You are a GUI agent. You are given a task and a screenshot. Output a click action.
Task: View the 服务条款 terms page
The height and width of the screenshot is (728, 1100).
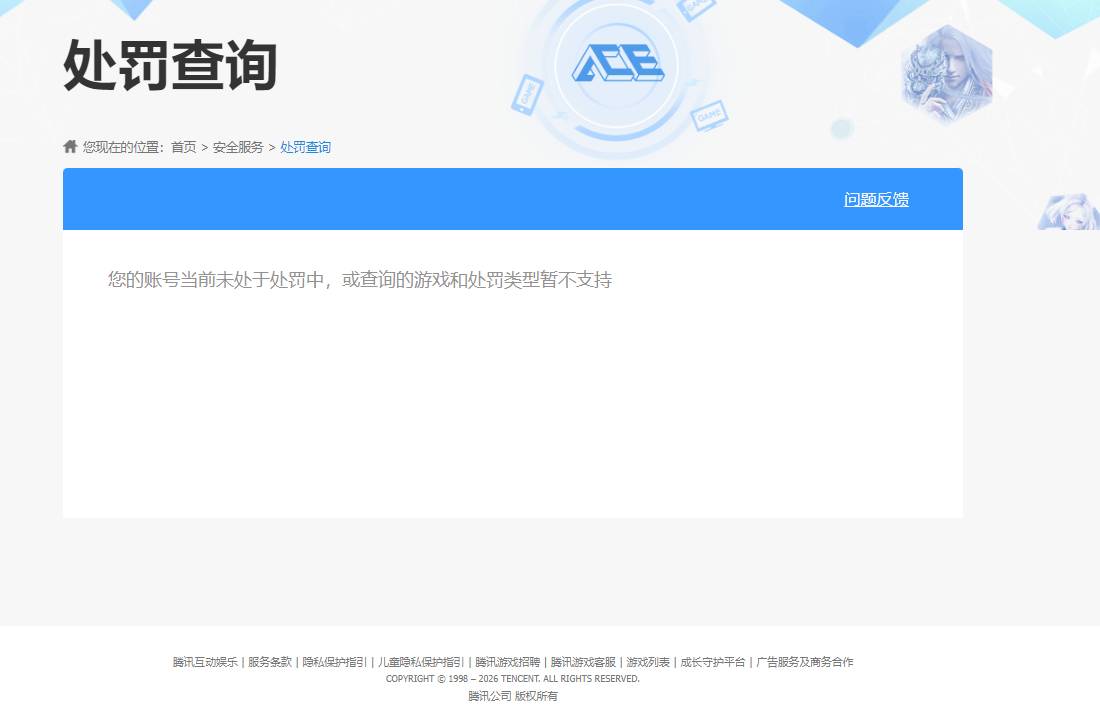point(269,661)
